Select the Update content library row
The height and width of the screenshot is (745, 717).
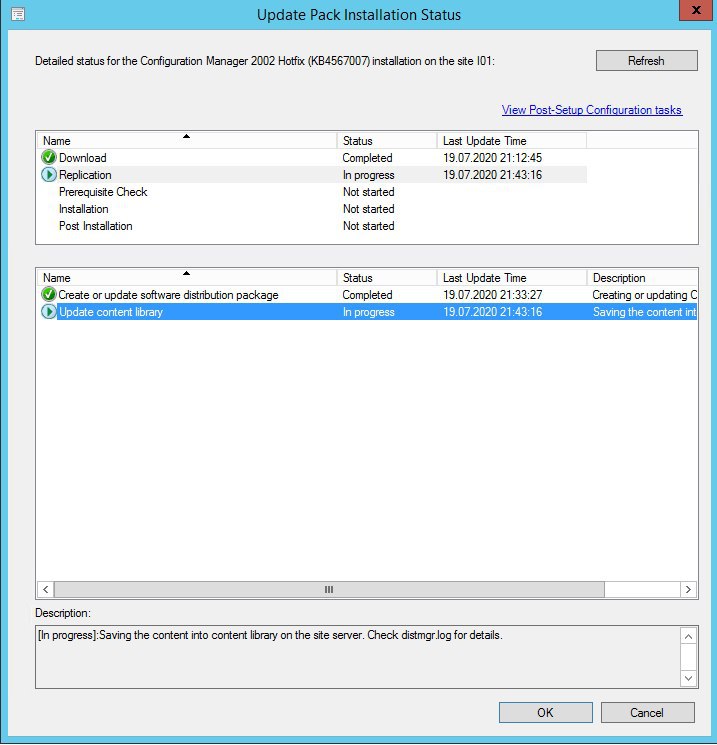tap(367, 312)
